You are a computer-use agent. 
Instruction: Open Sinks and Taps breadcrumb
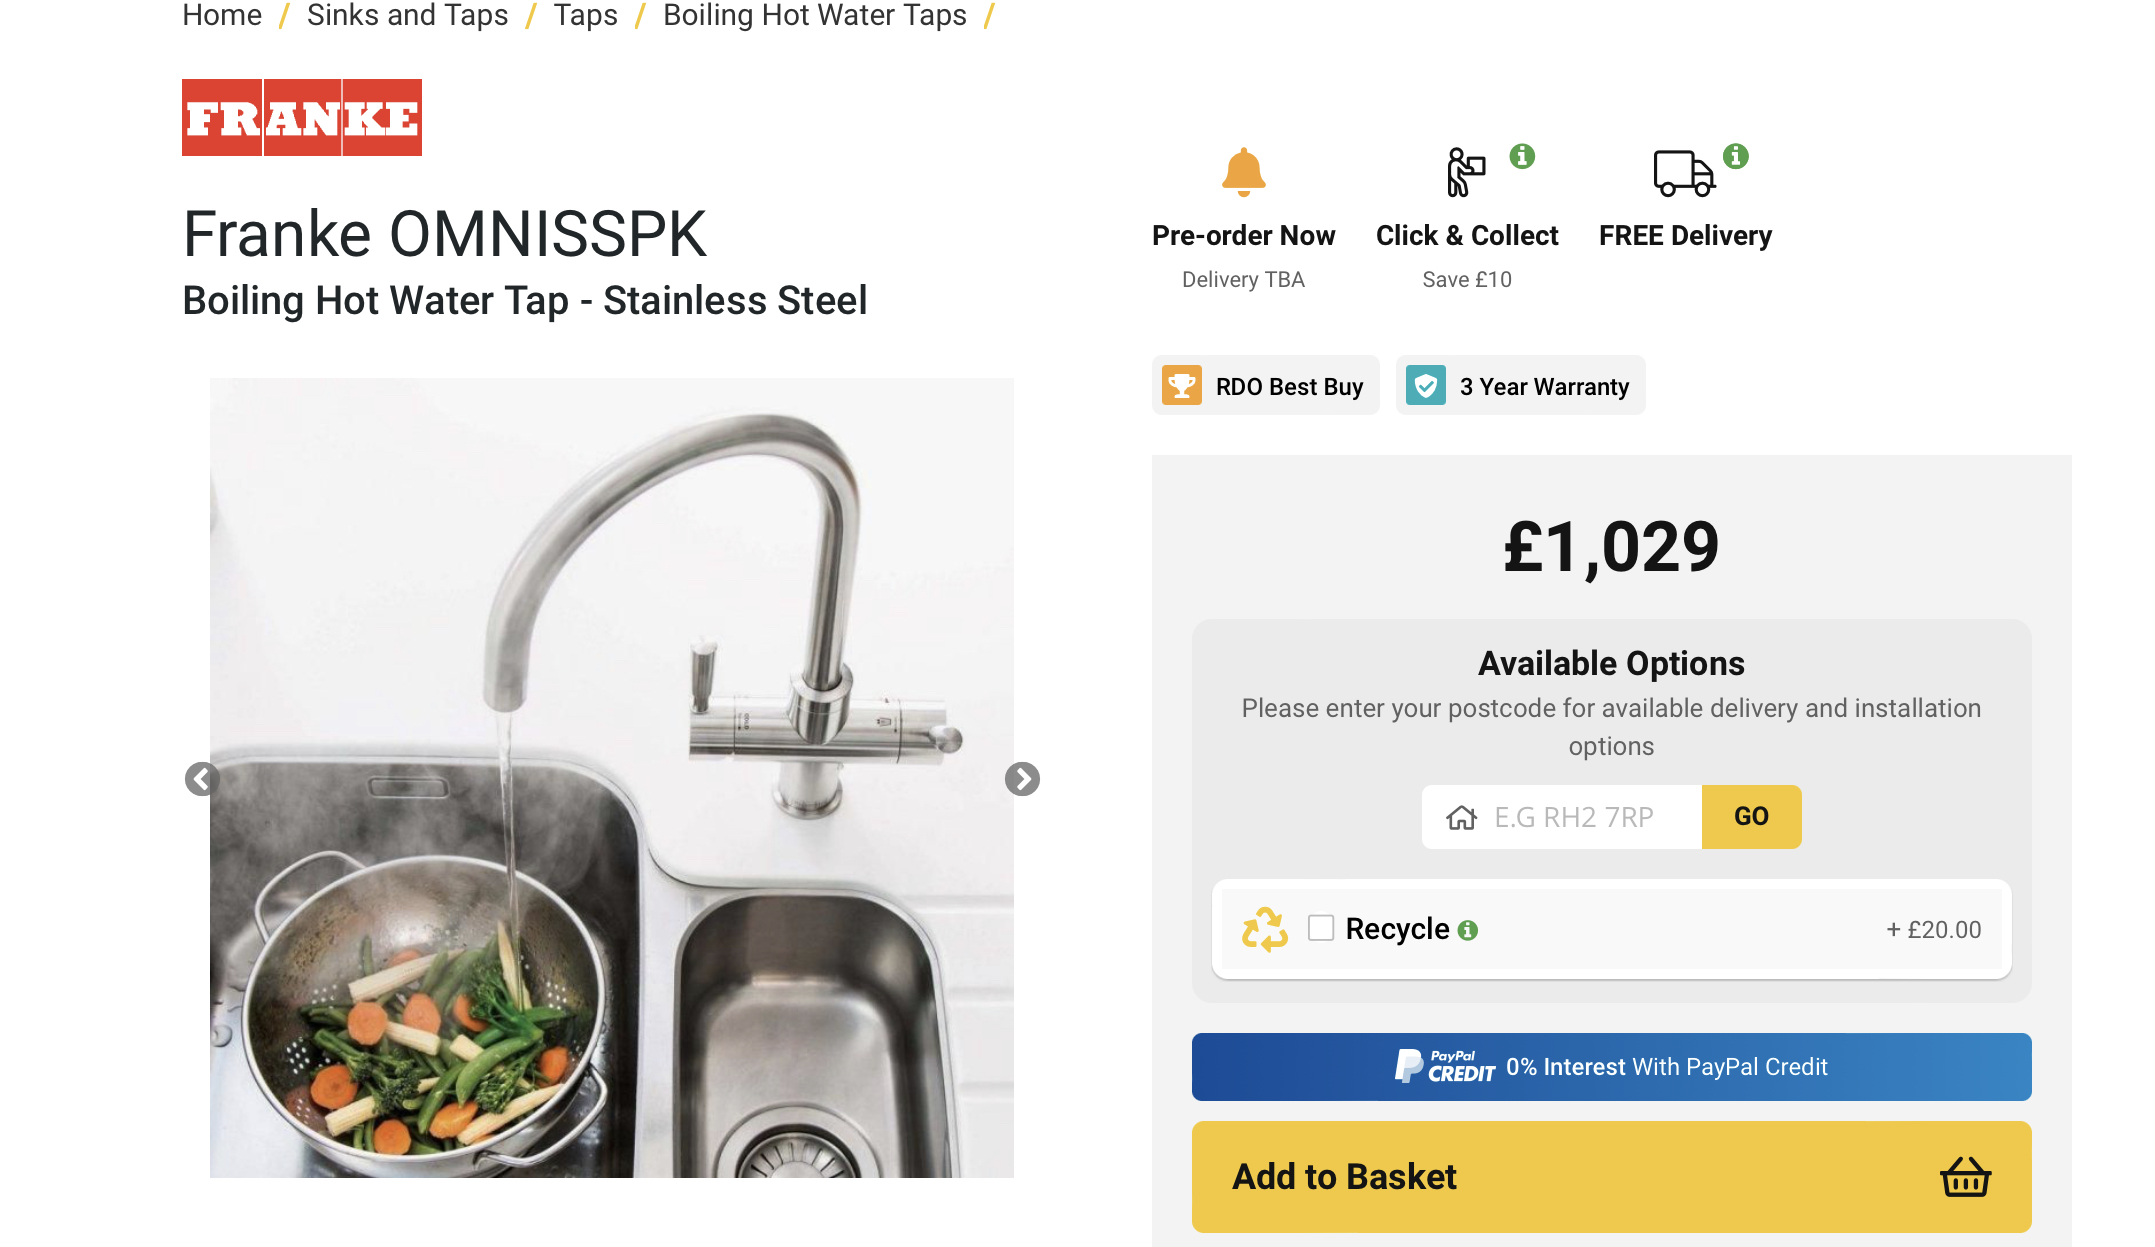pyautogui.click(x=407, y=15)
